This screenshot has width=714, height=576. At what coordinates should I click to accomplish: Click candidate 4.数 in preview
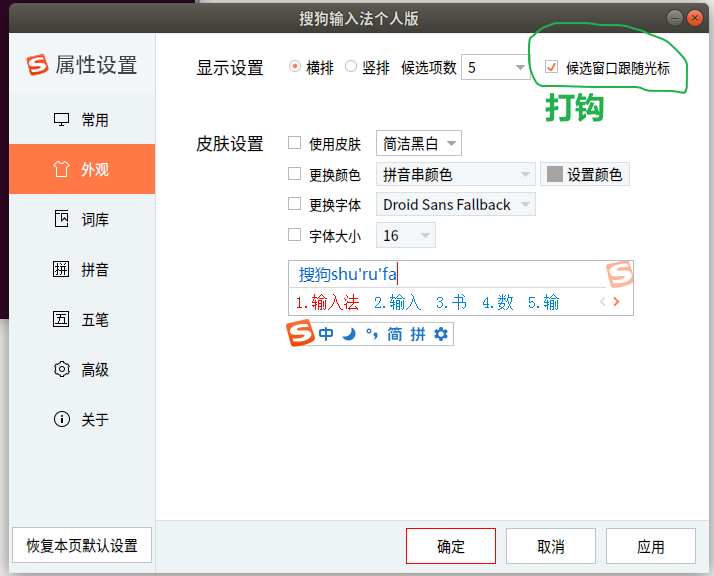(x=497, y=302)
